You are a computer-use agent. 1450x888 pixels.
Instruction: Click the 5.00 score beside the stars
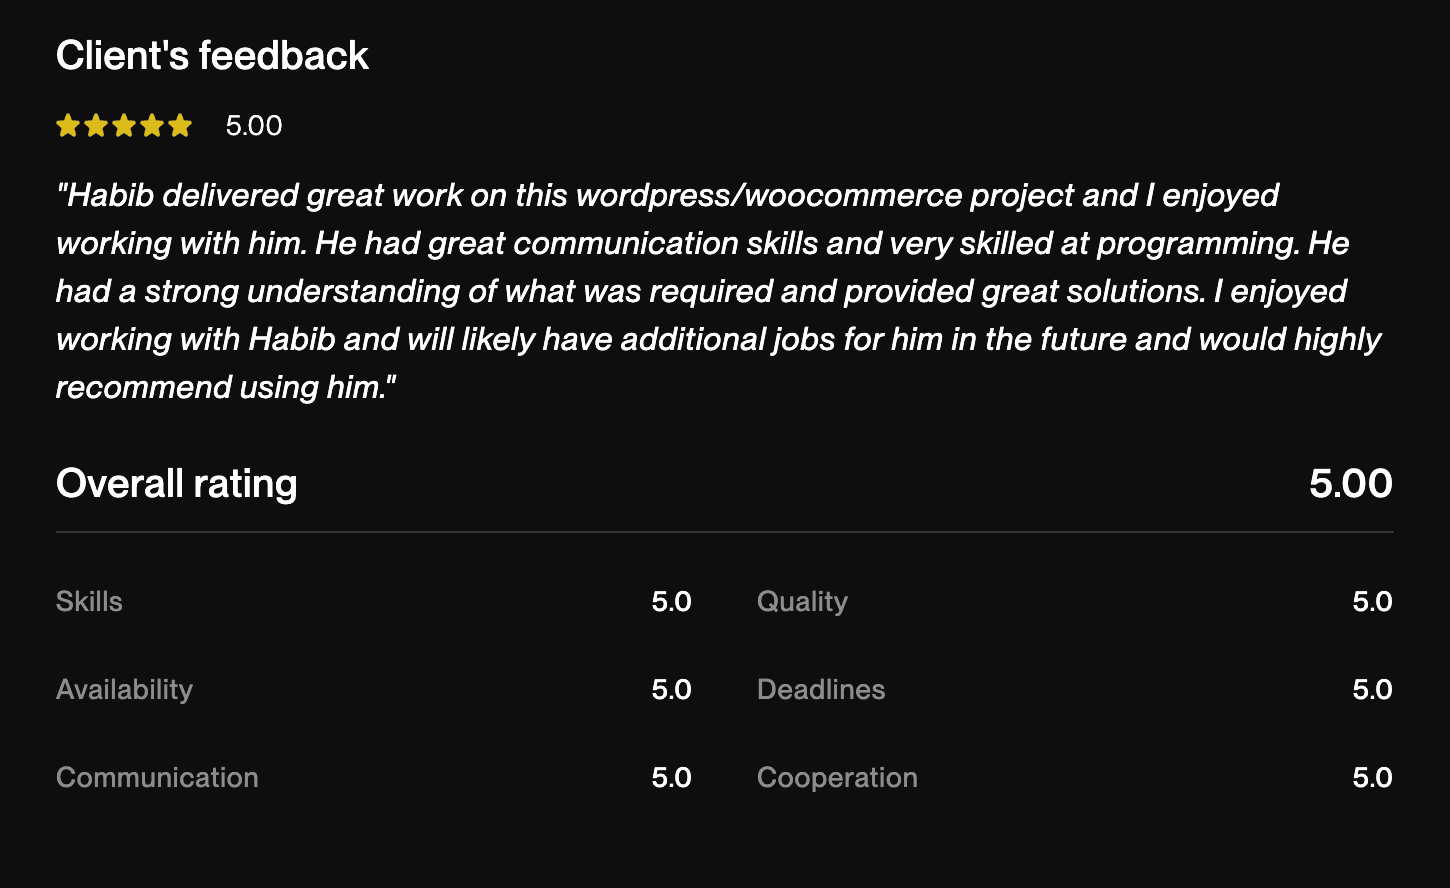pyautogui.click(x=254, y=126)
